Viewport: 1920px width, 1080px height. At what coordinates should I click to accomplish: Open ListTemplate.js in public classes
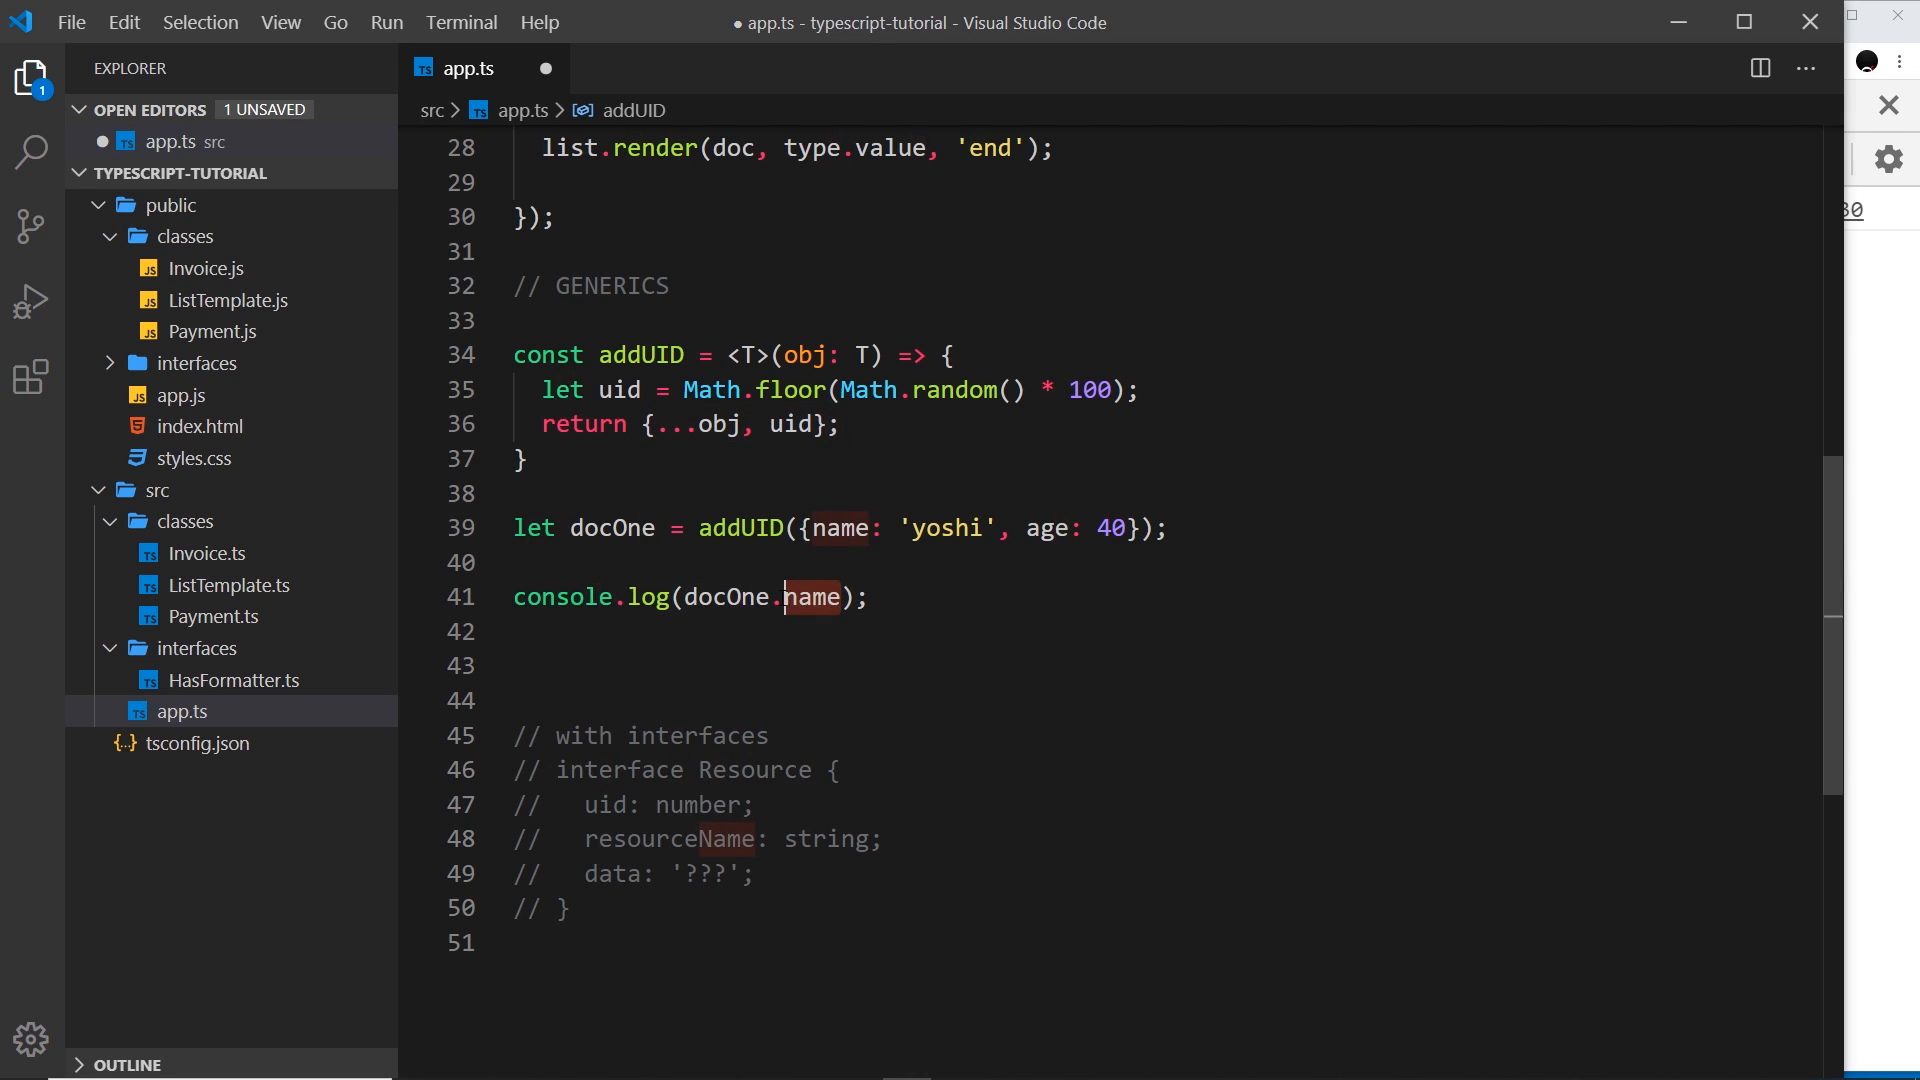[x=228, y=300]
